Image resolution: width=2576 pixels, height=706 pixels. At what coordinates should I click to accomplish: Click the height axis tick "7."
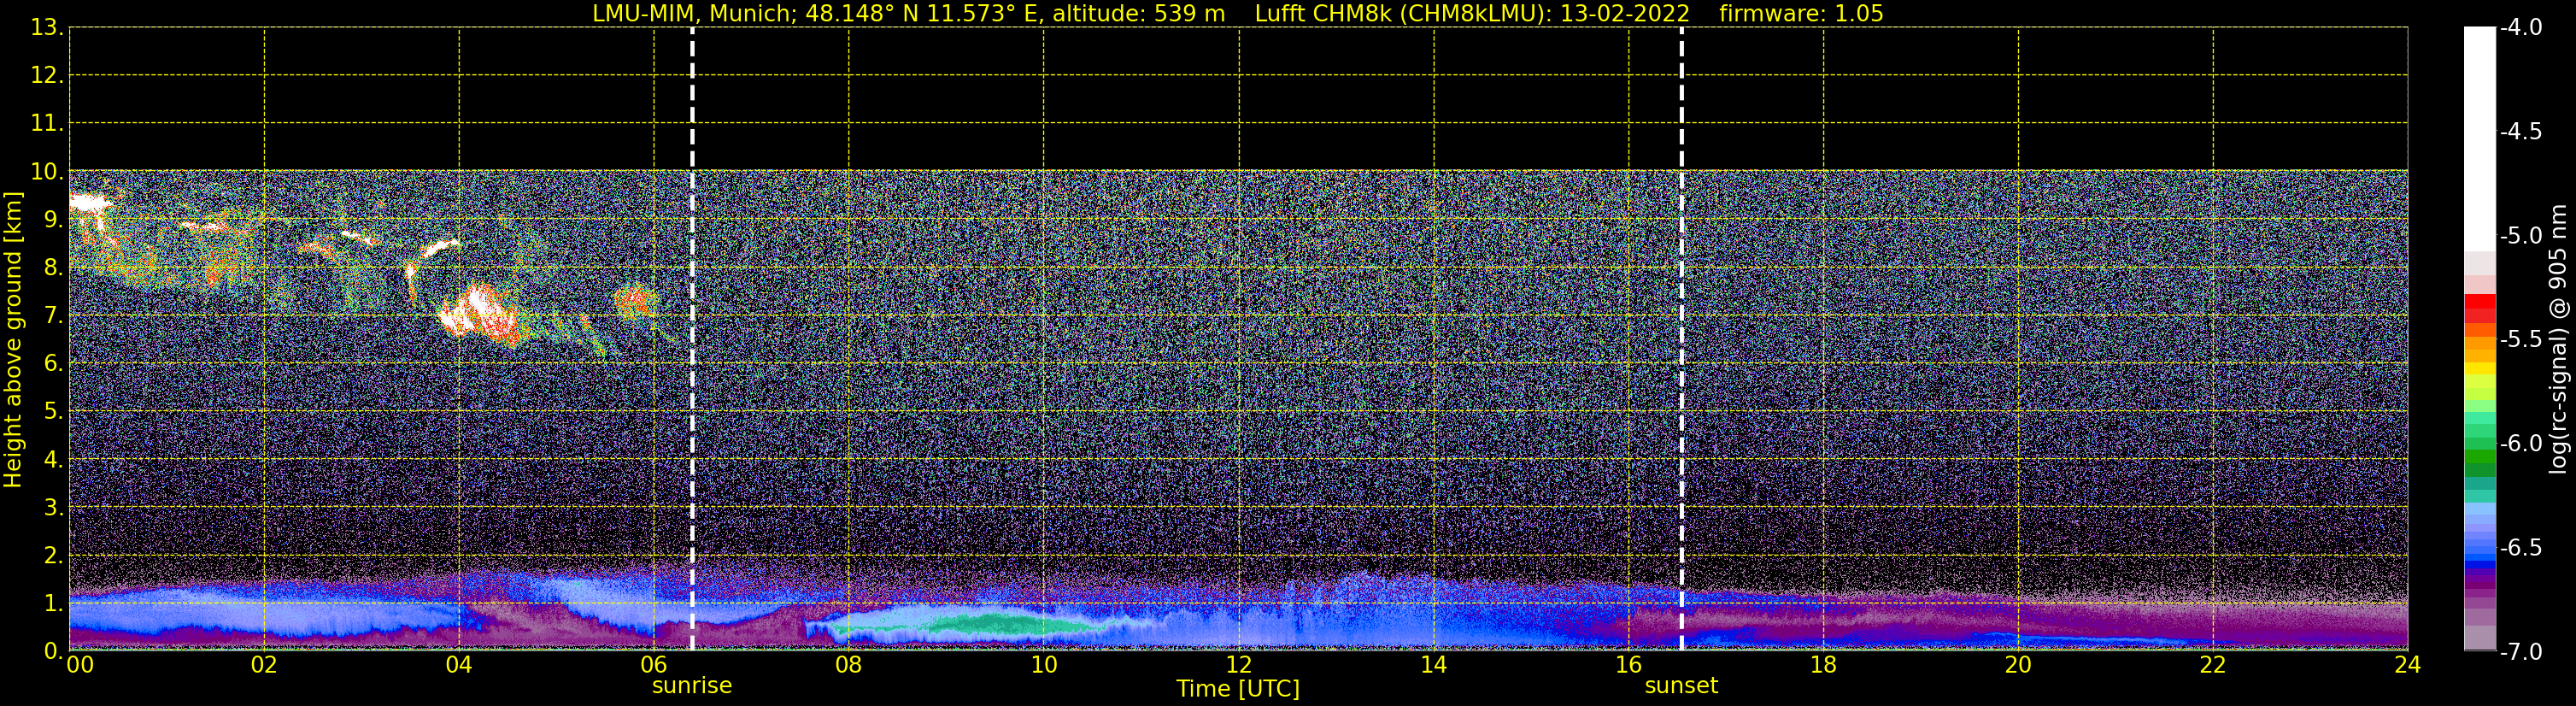coord(53,316)
